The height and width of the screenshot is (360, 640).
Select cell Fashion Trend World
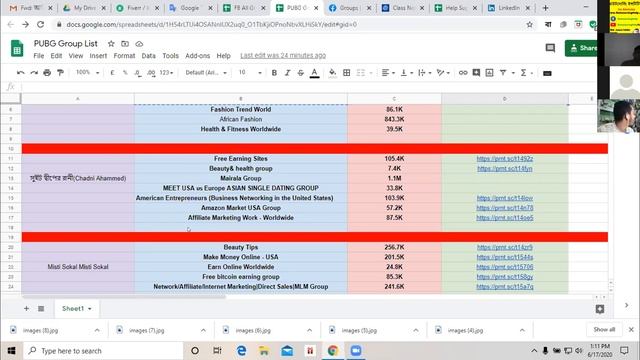tap(240, 109)
